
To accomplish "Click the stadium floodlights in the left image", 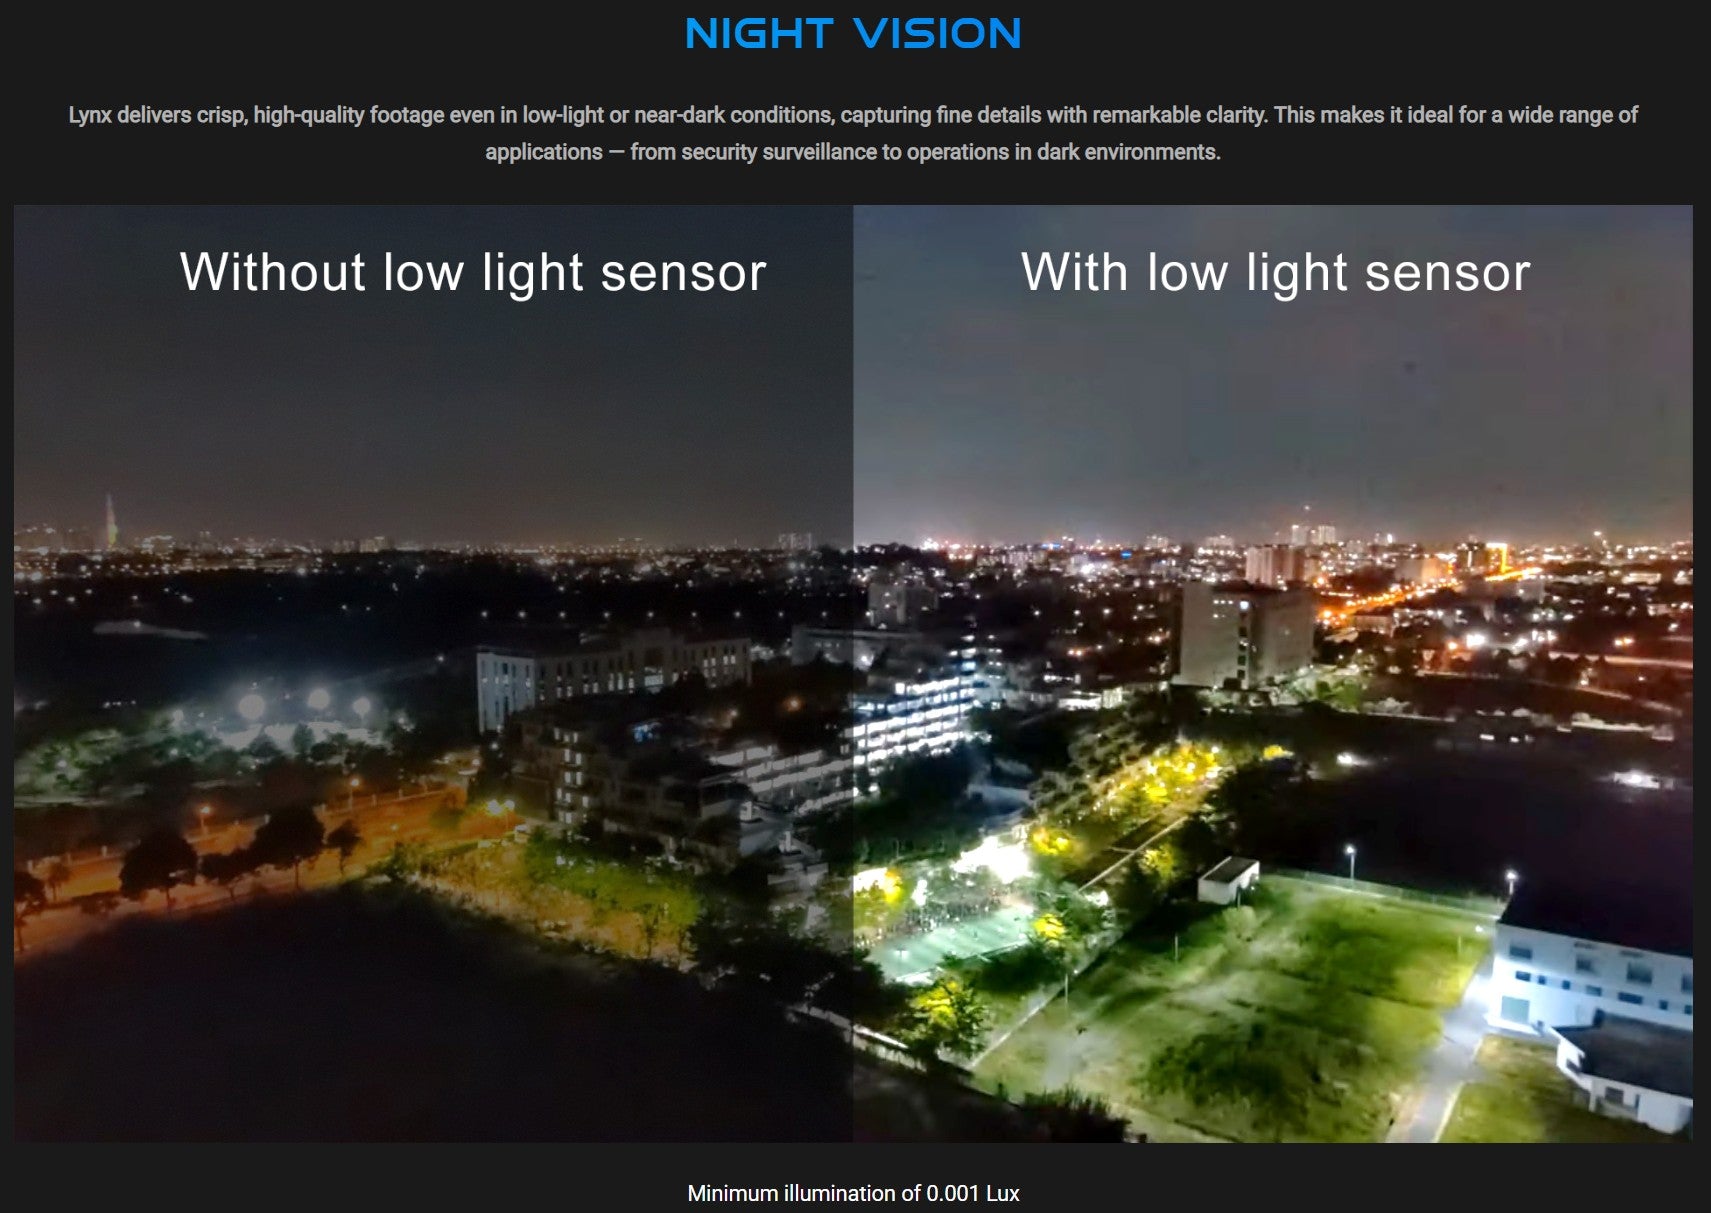I will [x=300, y=702].
